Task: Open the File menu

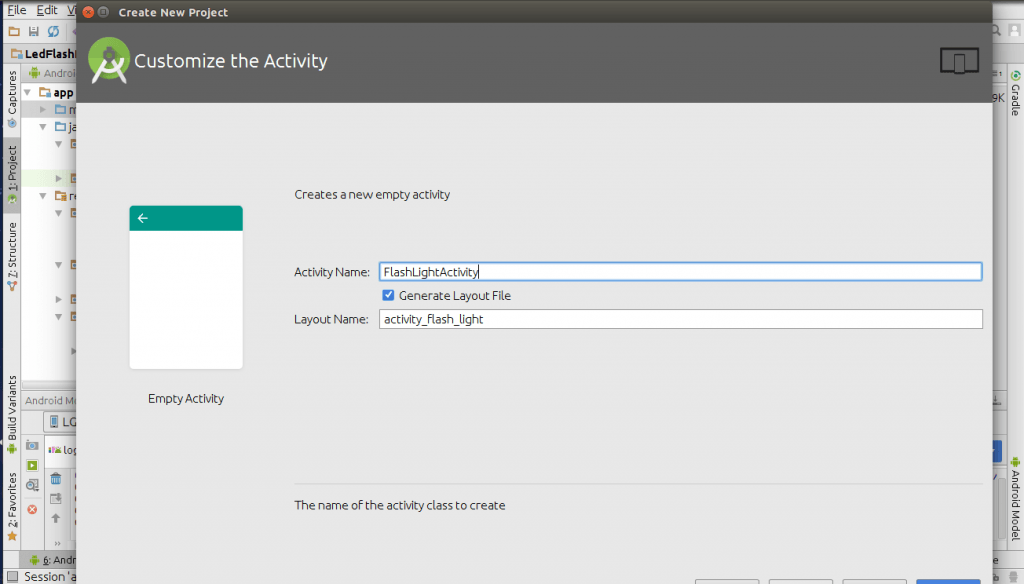Action: click(17, 10)
